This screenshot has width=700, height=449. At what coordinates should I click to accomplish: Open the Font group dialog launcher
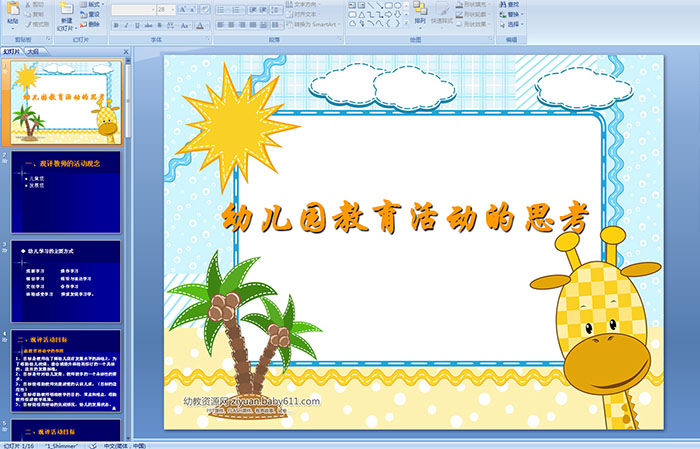coord(208,39)
